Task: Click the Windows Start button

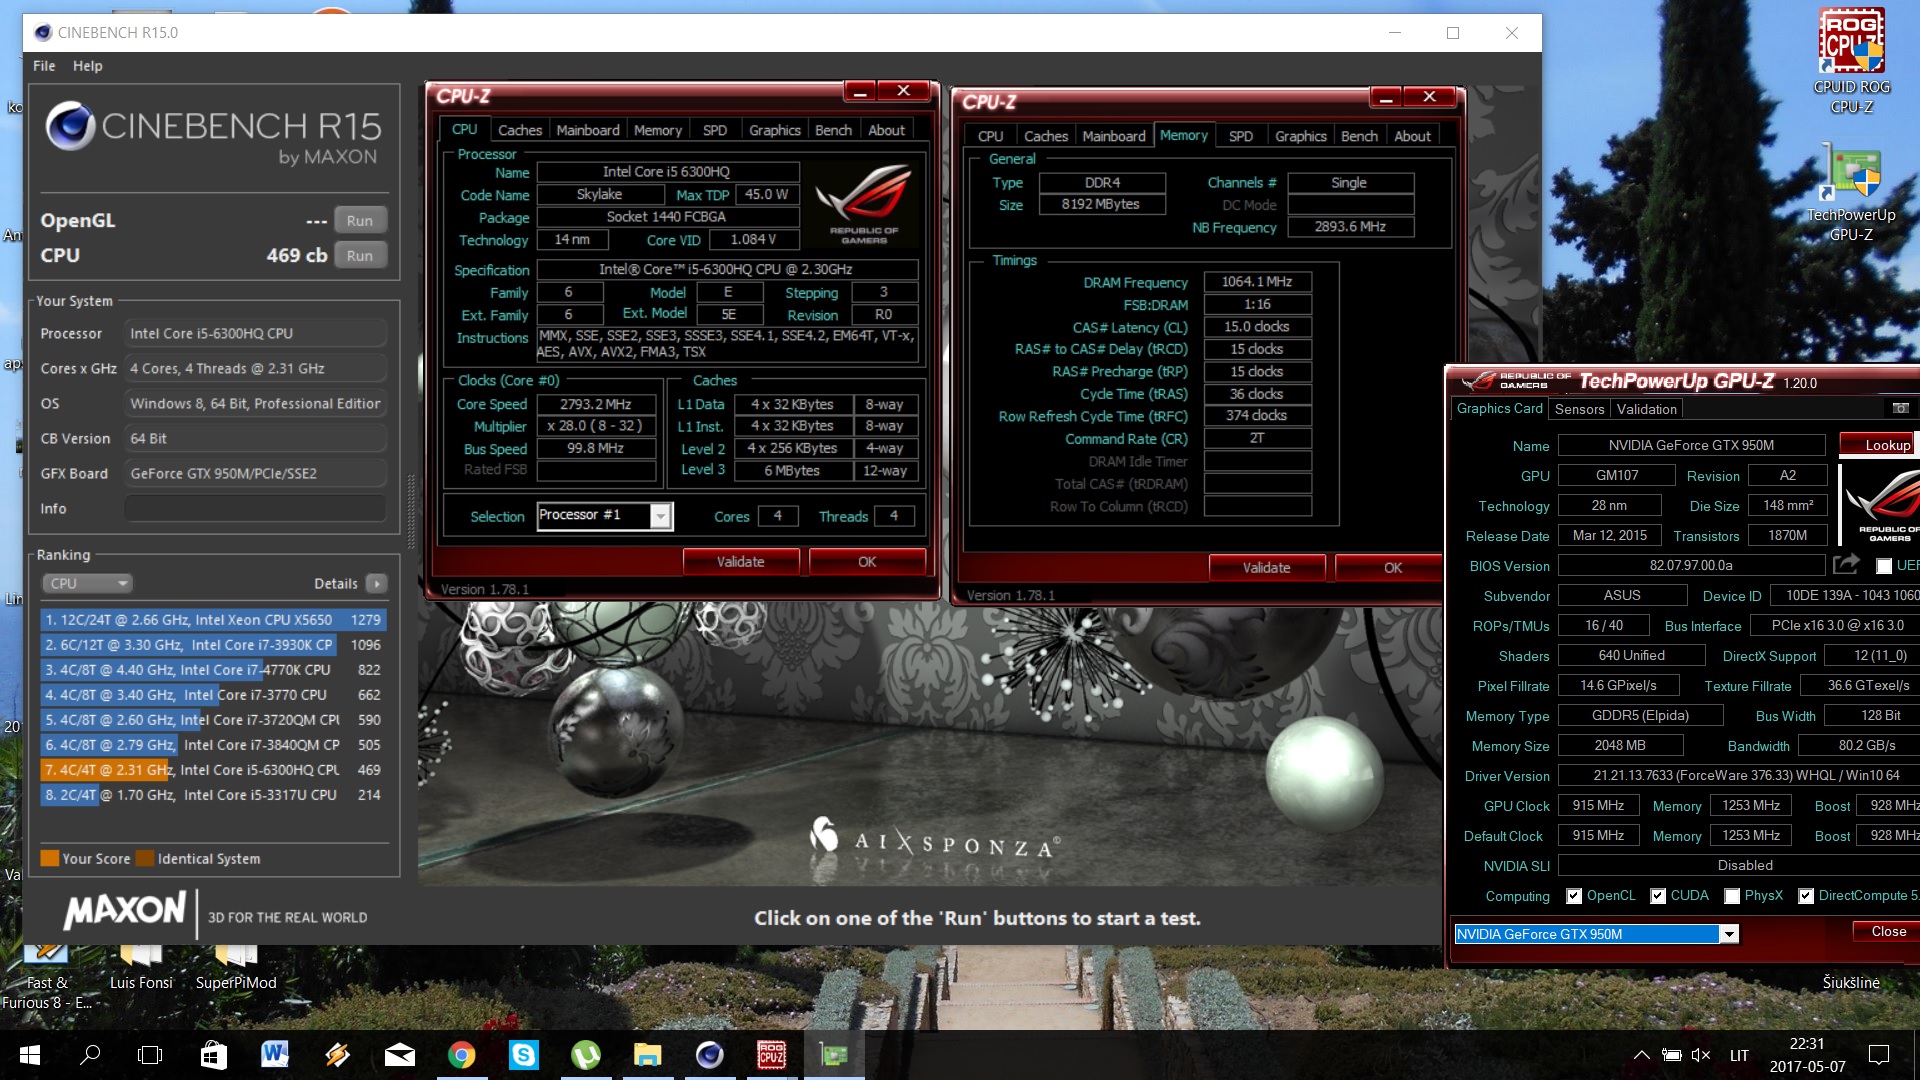Action: (30, 1055)
